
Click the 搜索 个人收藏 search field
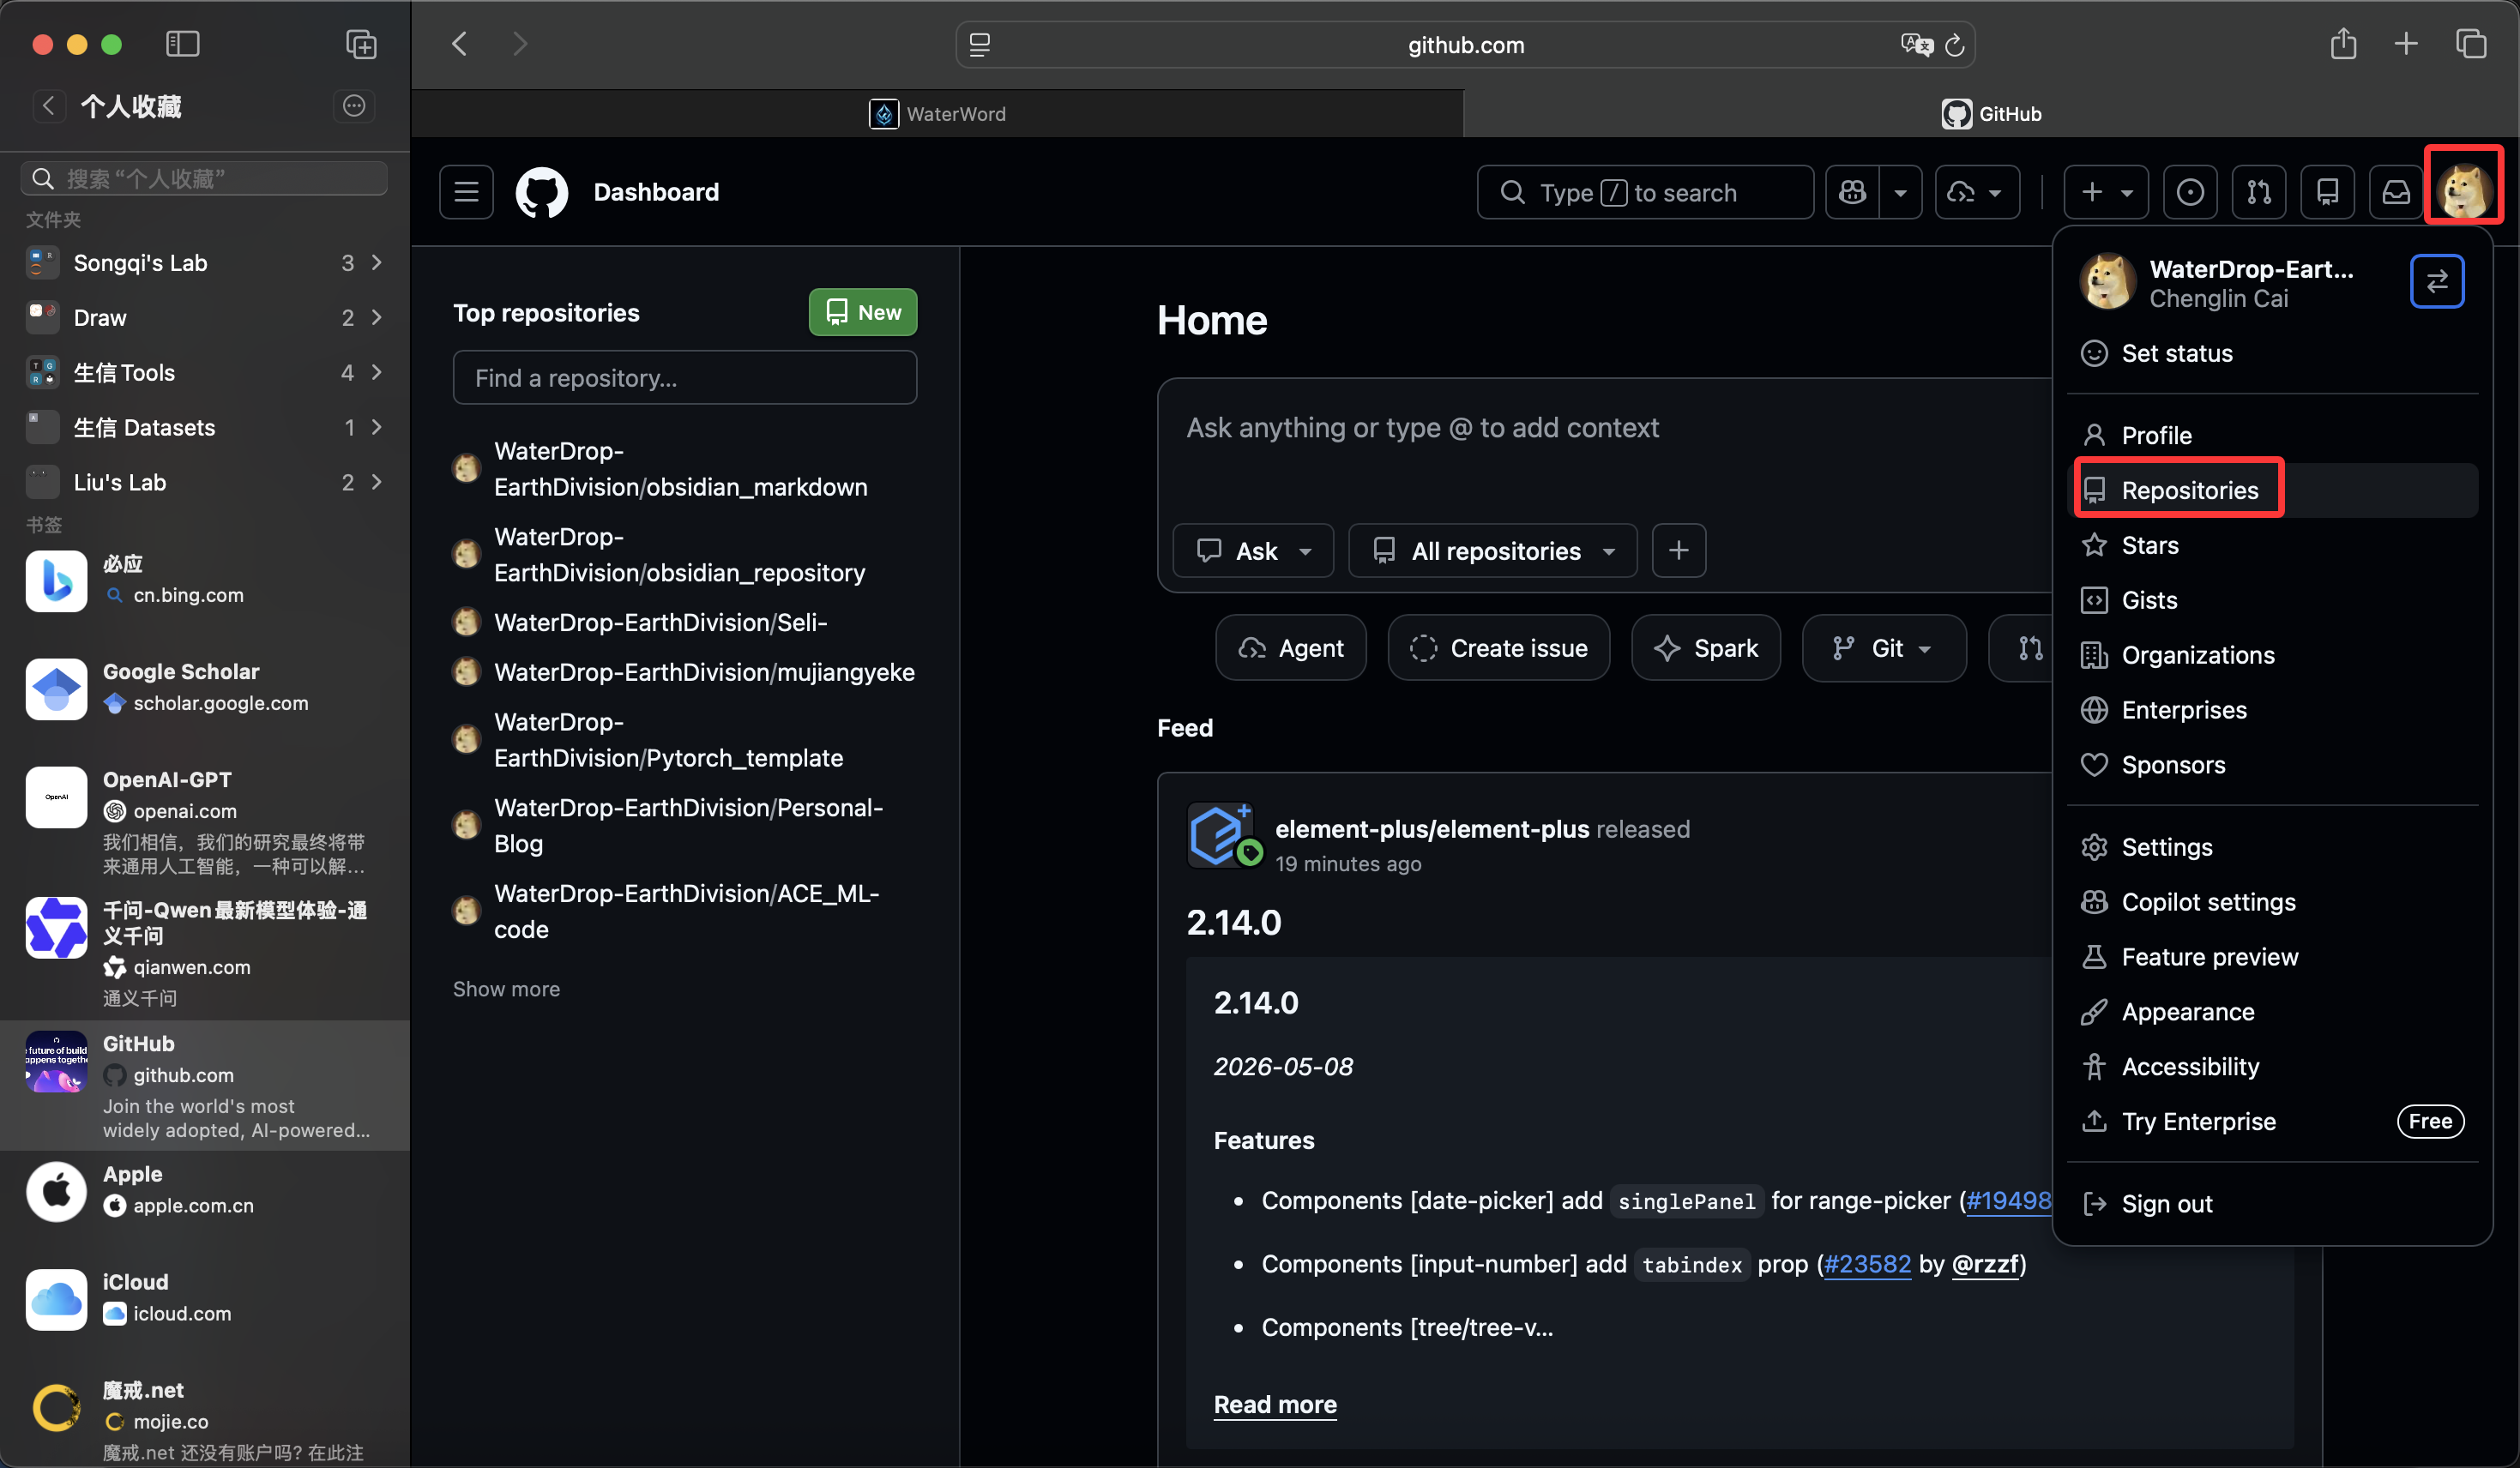(x=204, y=178)
